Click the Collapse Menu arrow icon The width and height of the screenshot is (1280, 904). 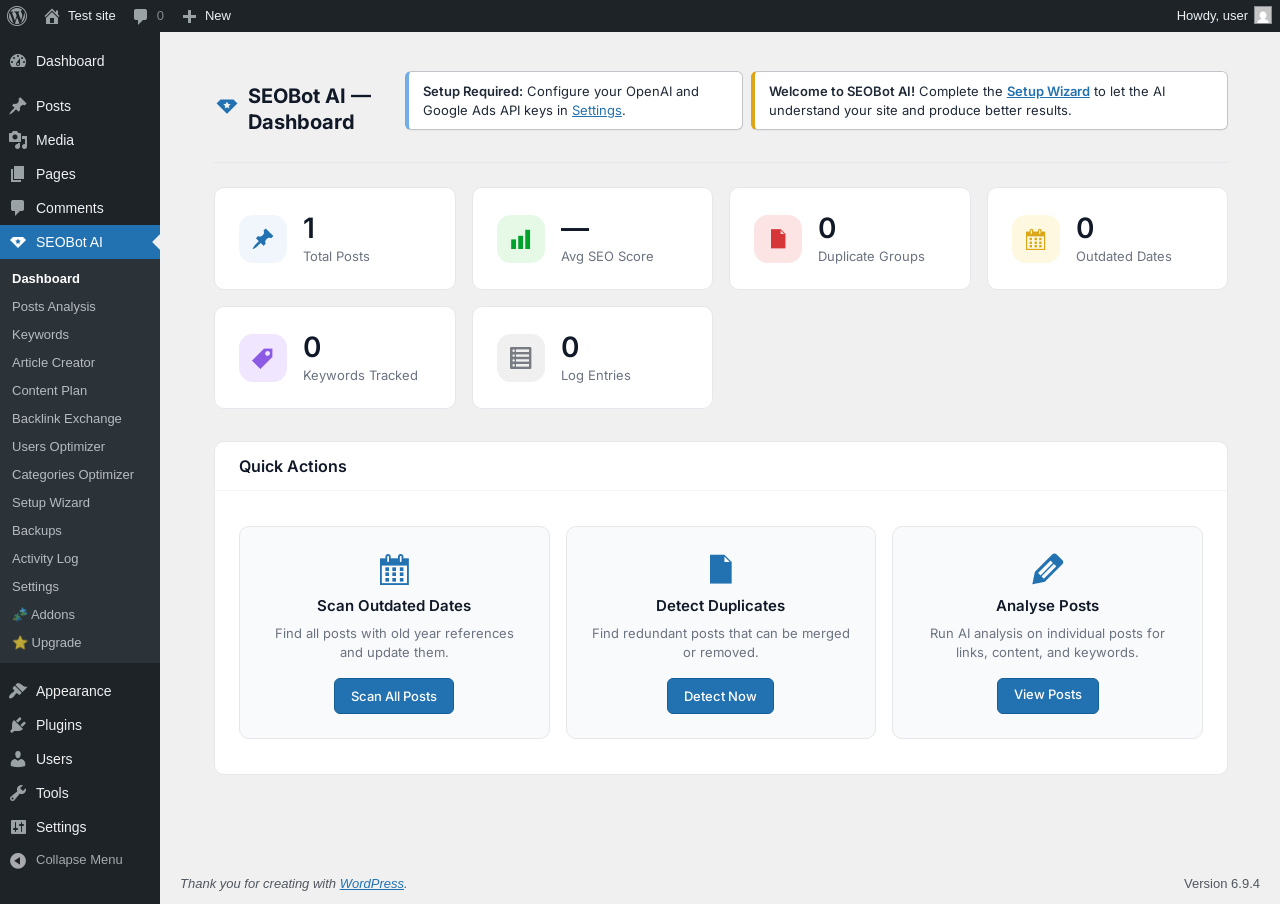18,860
